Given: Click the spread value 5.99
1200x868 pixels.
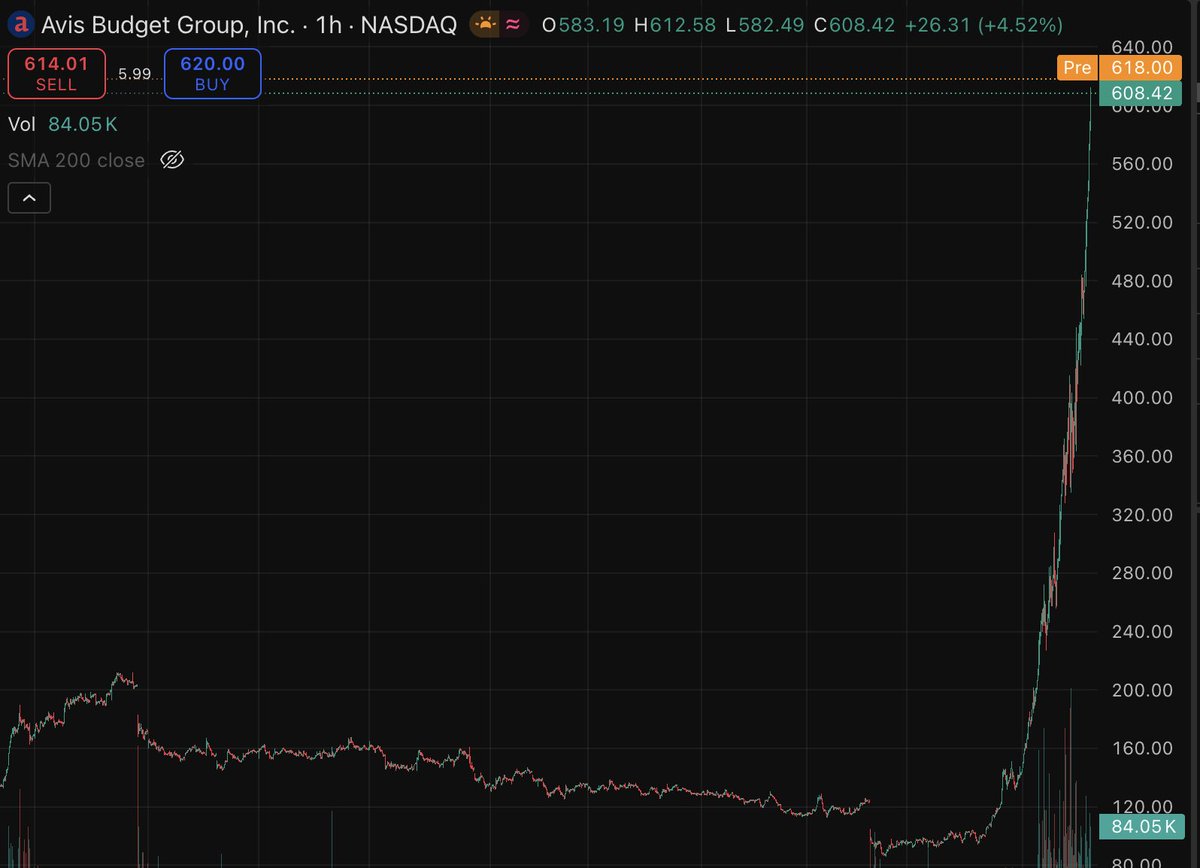Looking at the screenshot, I should click(134, 74).
